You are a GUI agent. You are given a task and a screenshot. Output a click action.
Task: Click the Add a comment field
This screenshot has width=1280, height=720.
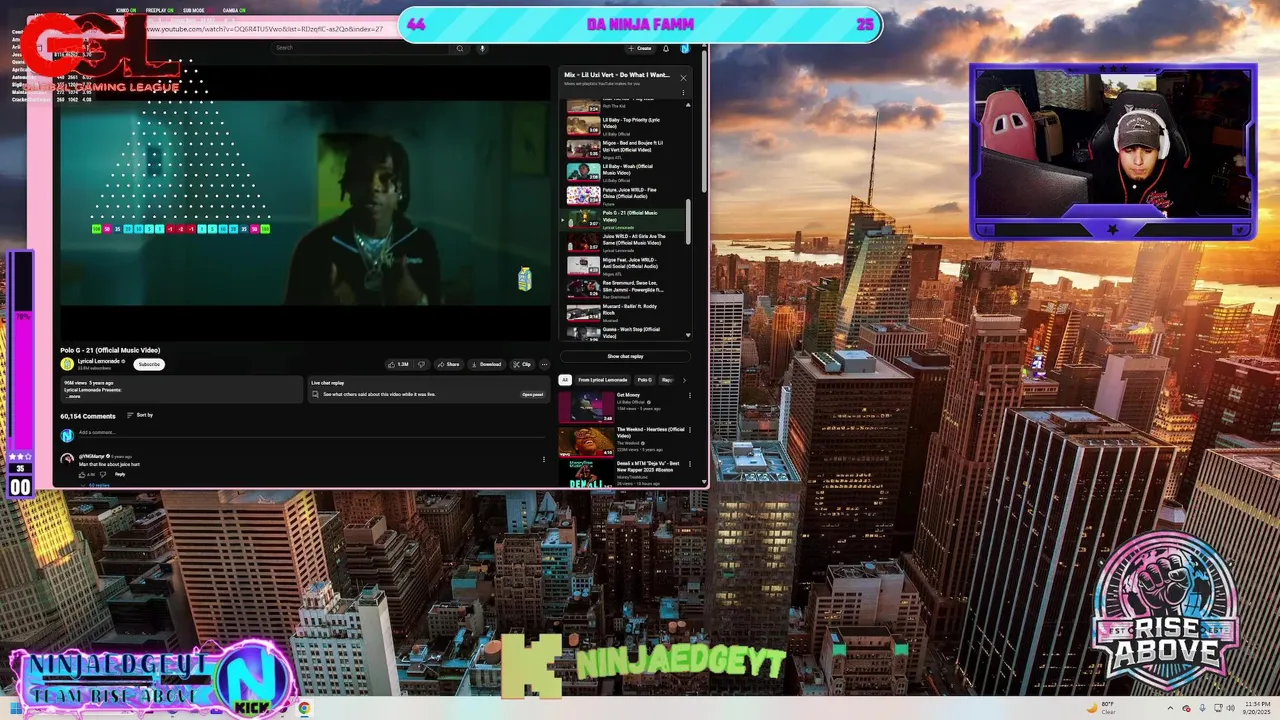[x=312, y=432]
